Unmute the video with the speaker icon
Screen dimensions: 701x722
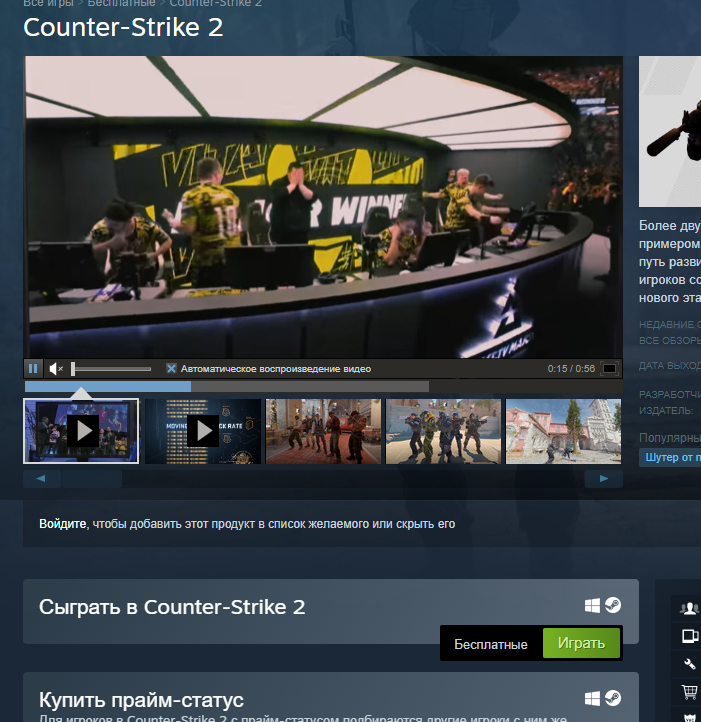point(56,369)
